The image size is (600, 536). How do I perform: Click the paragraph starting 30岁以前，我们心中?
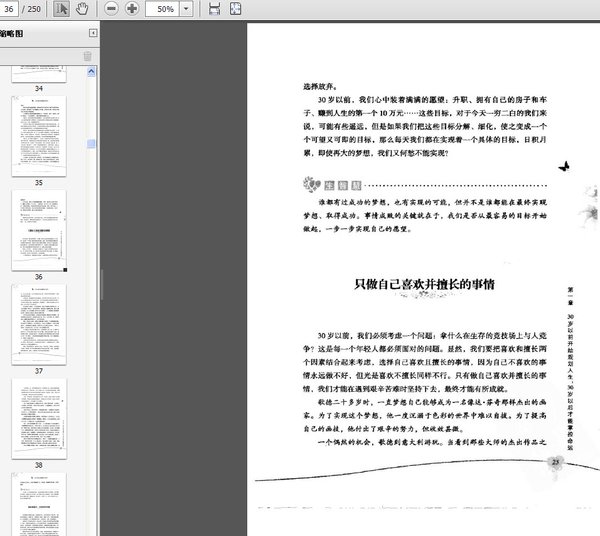pyautogui.click(x=425, y=126)
